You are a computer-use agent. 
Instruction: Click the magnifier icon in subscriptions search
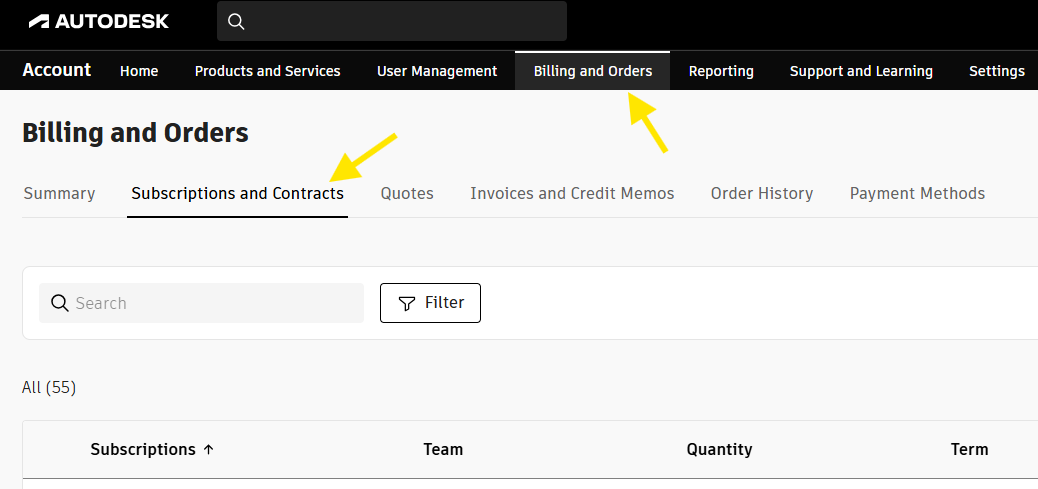[59, 303]
